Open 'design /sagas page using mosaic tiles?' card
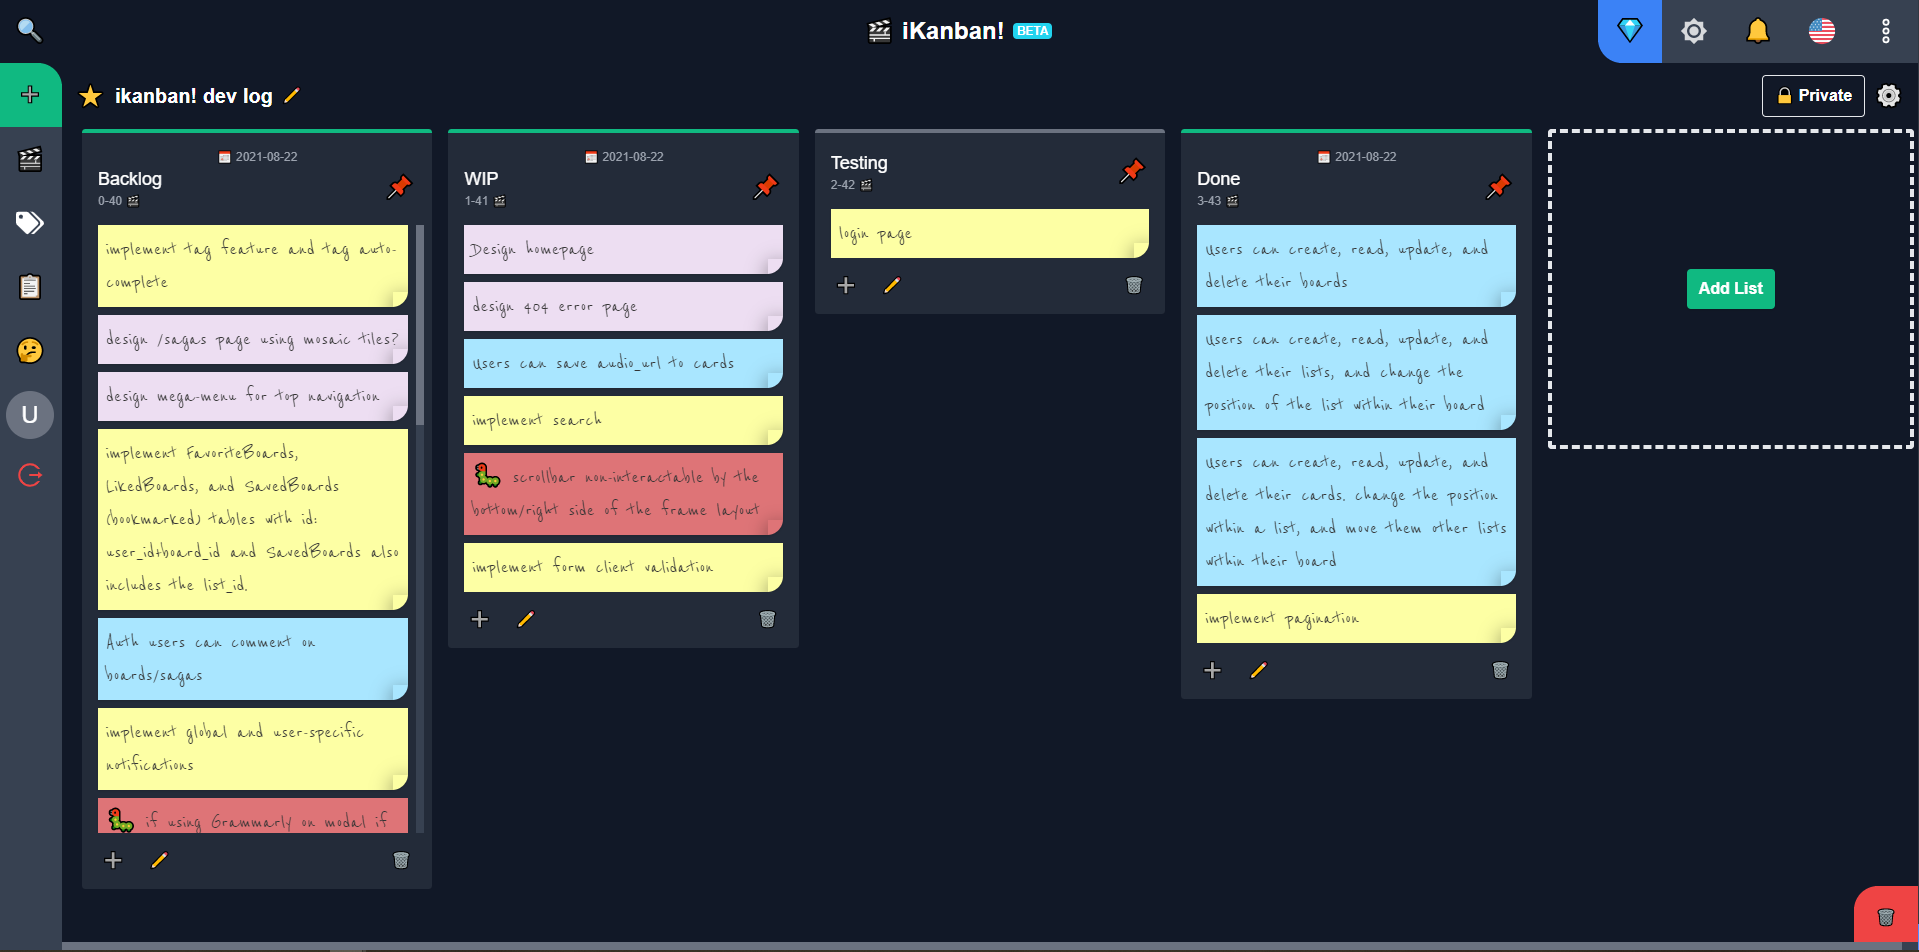The width and height of the screenshot is (1919, 952). tap(253, 339)
